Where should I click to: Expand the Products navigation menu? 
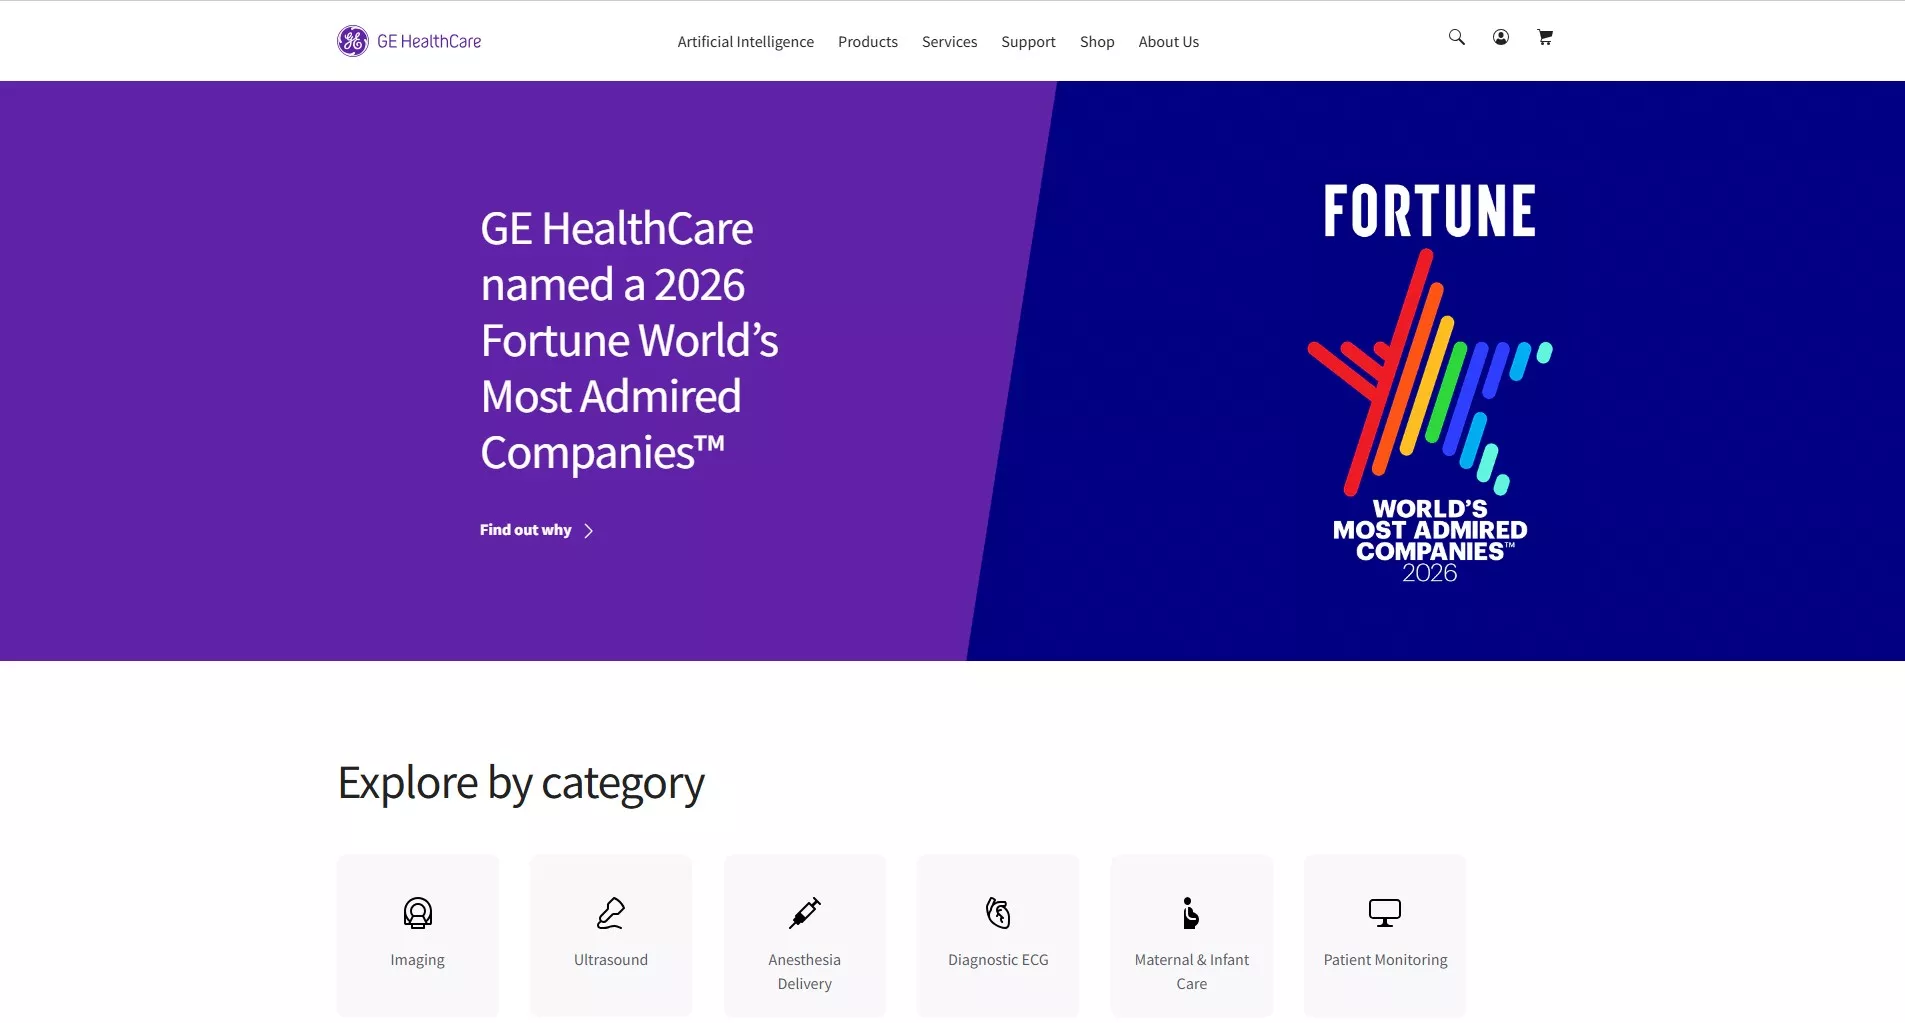pyautogui.click(x=867, y=41)
